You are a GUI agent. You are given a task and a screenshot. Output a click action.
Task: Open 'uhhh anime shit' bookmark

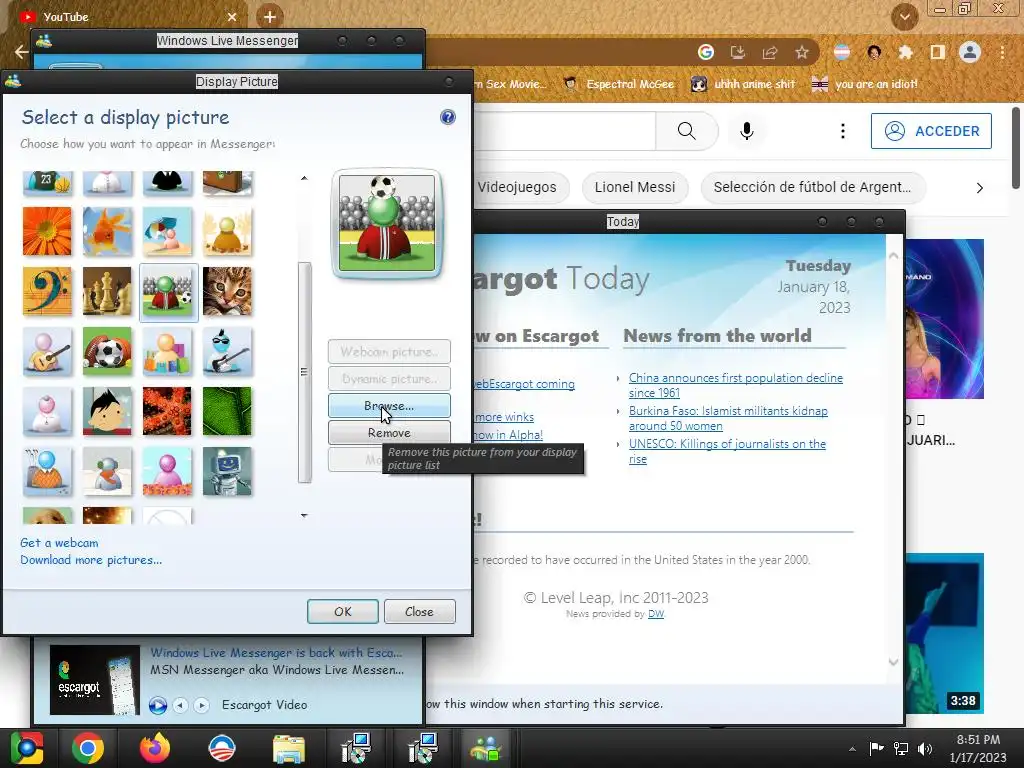[743, 84]
